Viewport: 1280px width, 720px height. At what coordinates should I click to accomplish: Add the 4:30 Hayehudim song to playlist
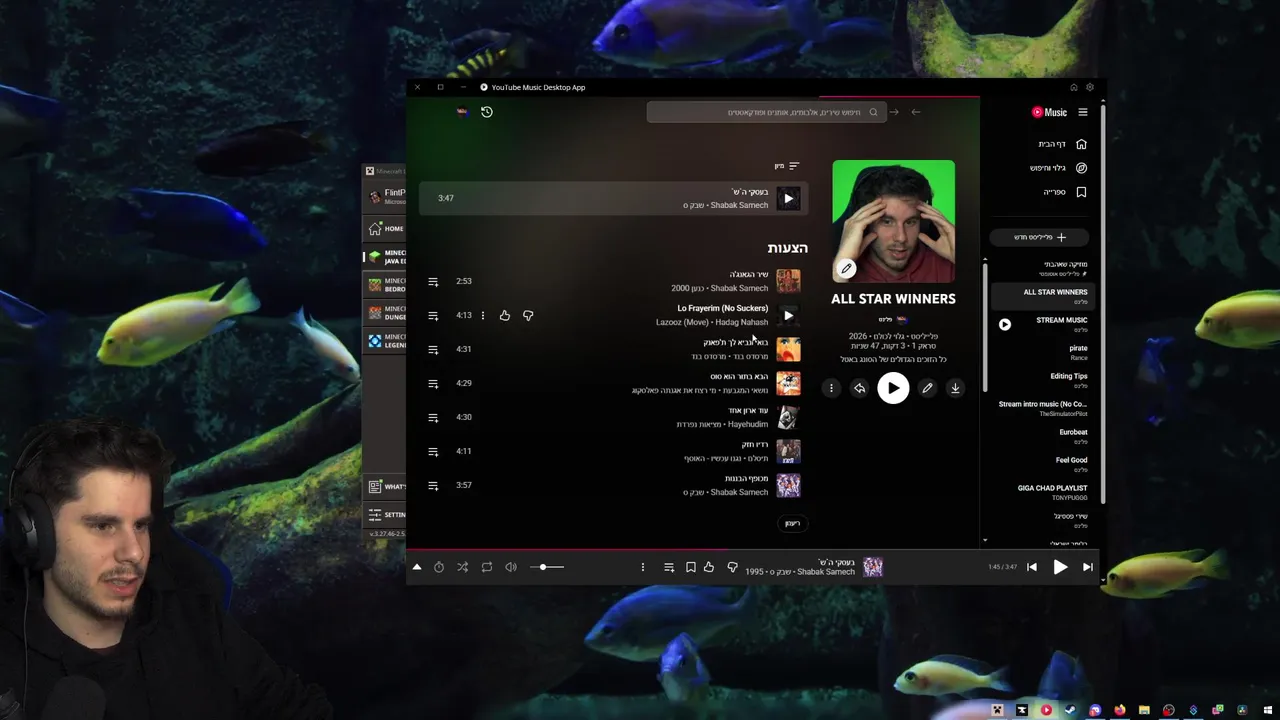[x=433, y=418]
